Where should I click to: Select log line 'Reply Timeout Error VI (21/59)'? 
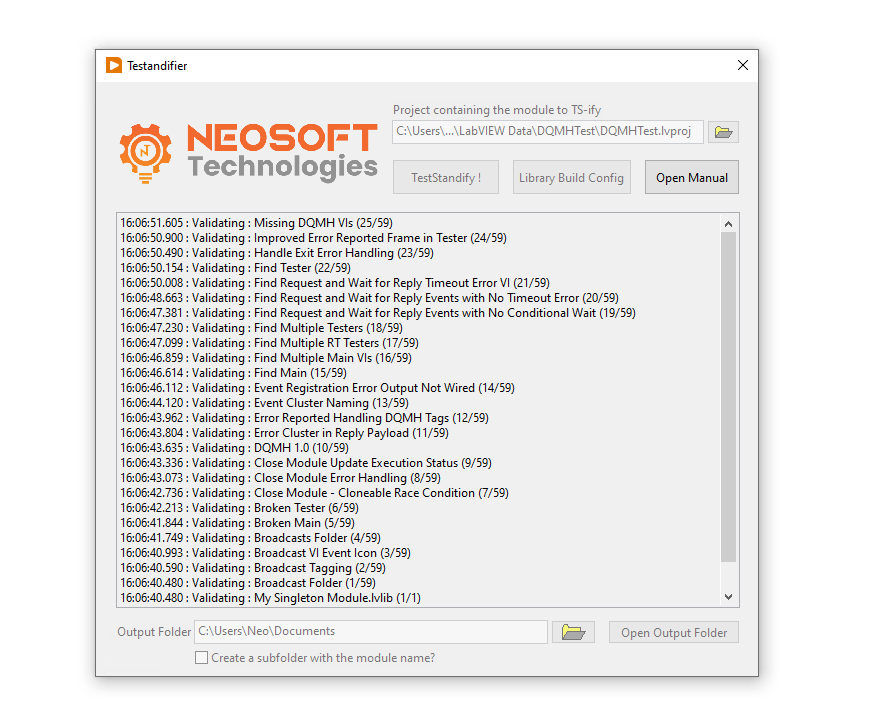335,283
